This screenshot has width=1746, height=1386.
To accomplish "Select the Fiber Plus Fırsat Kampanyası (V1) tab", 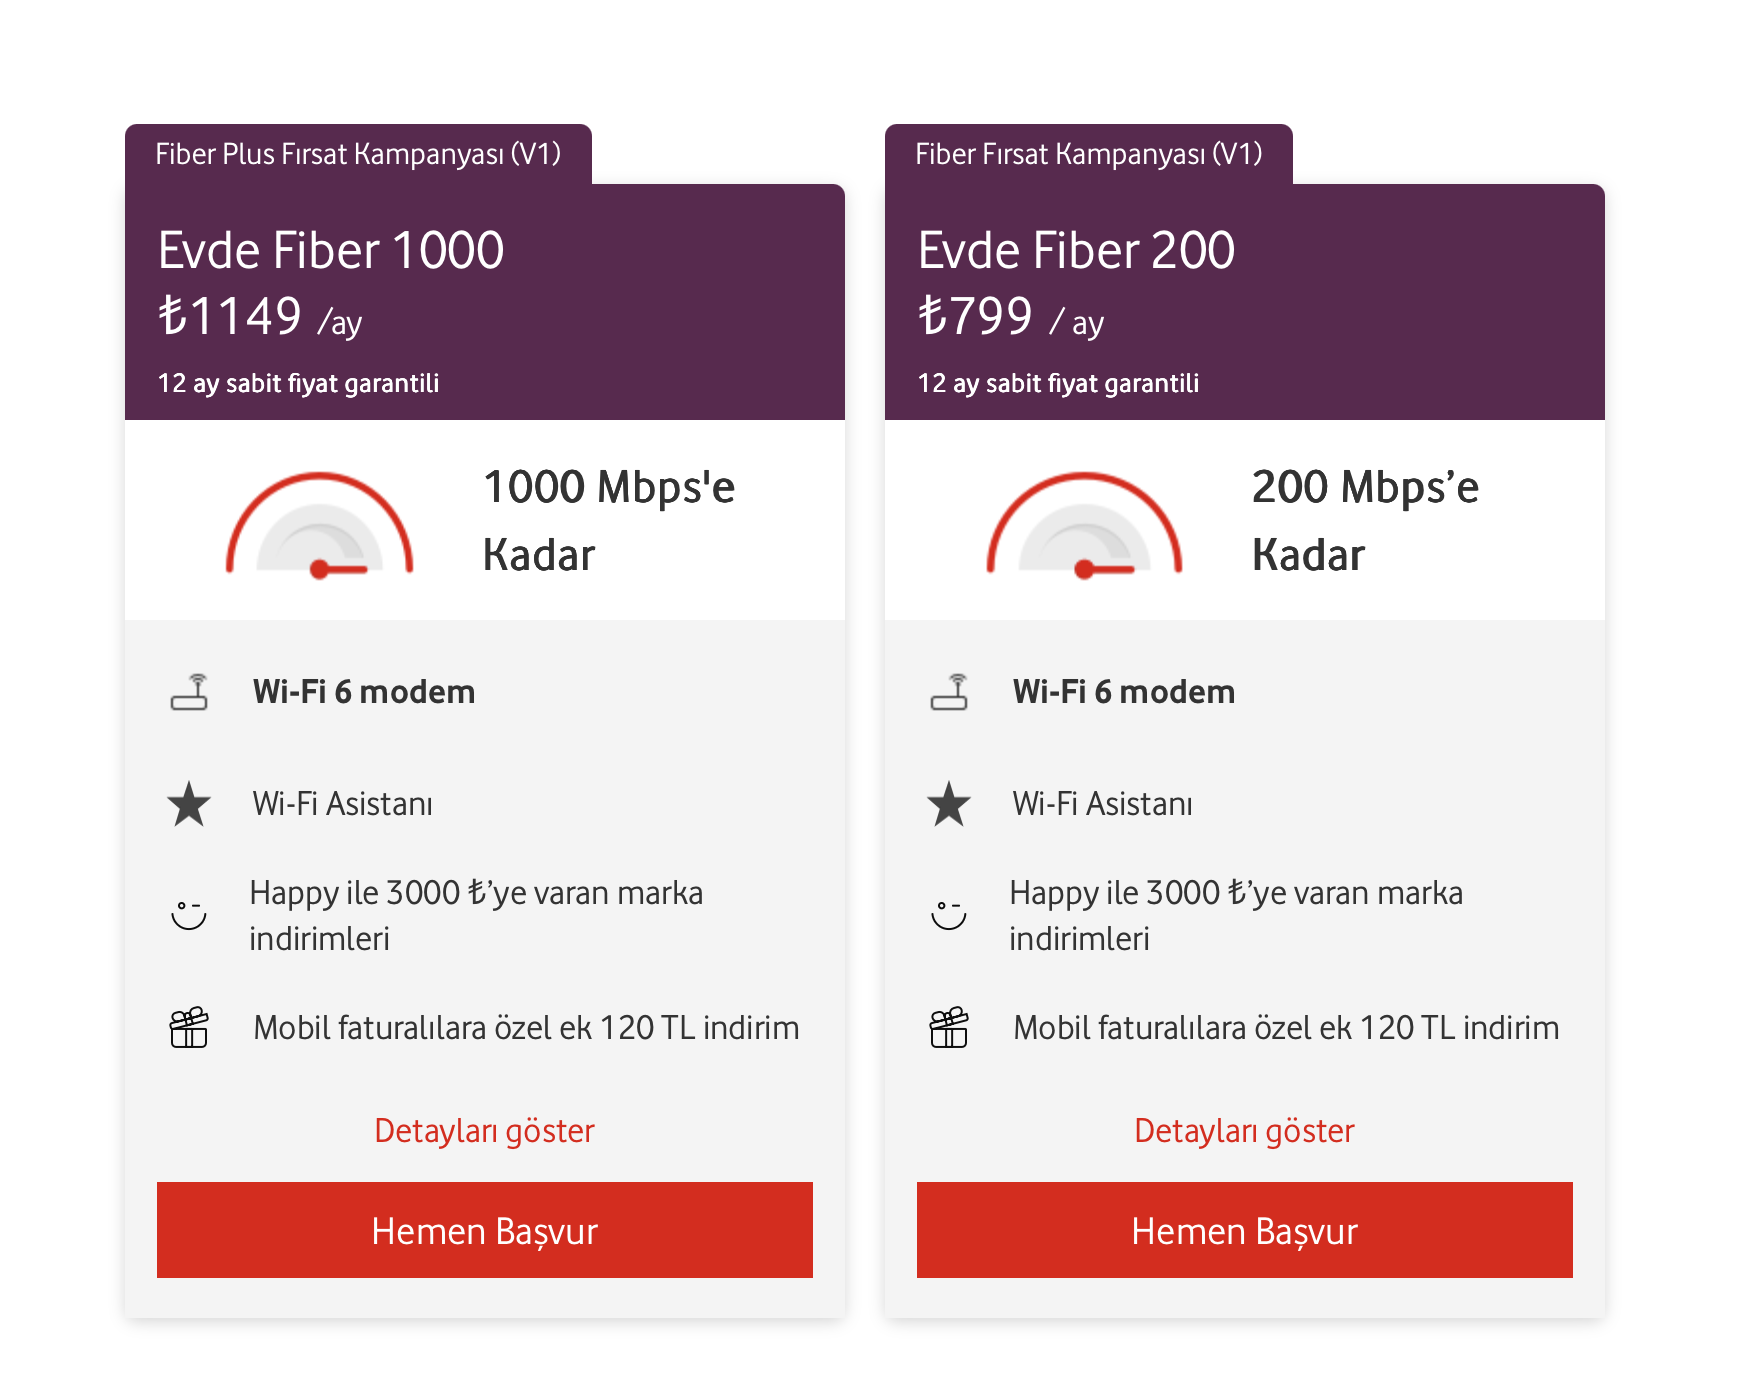I will [358, 154].
